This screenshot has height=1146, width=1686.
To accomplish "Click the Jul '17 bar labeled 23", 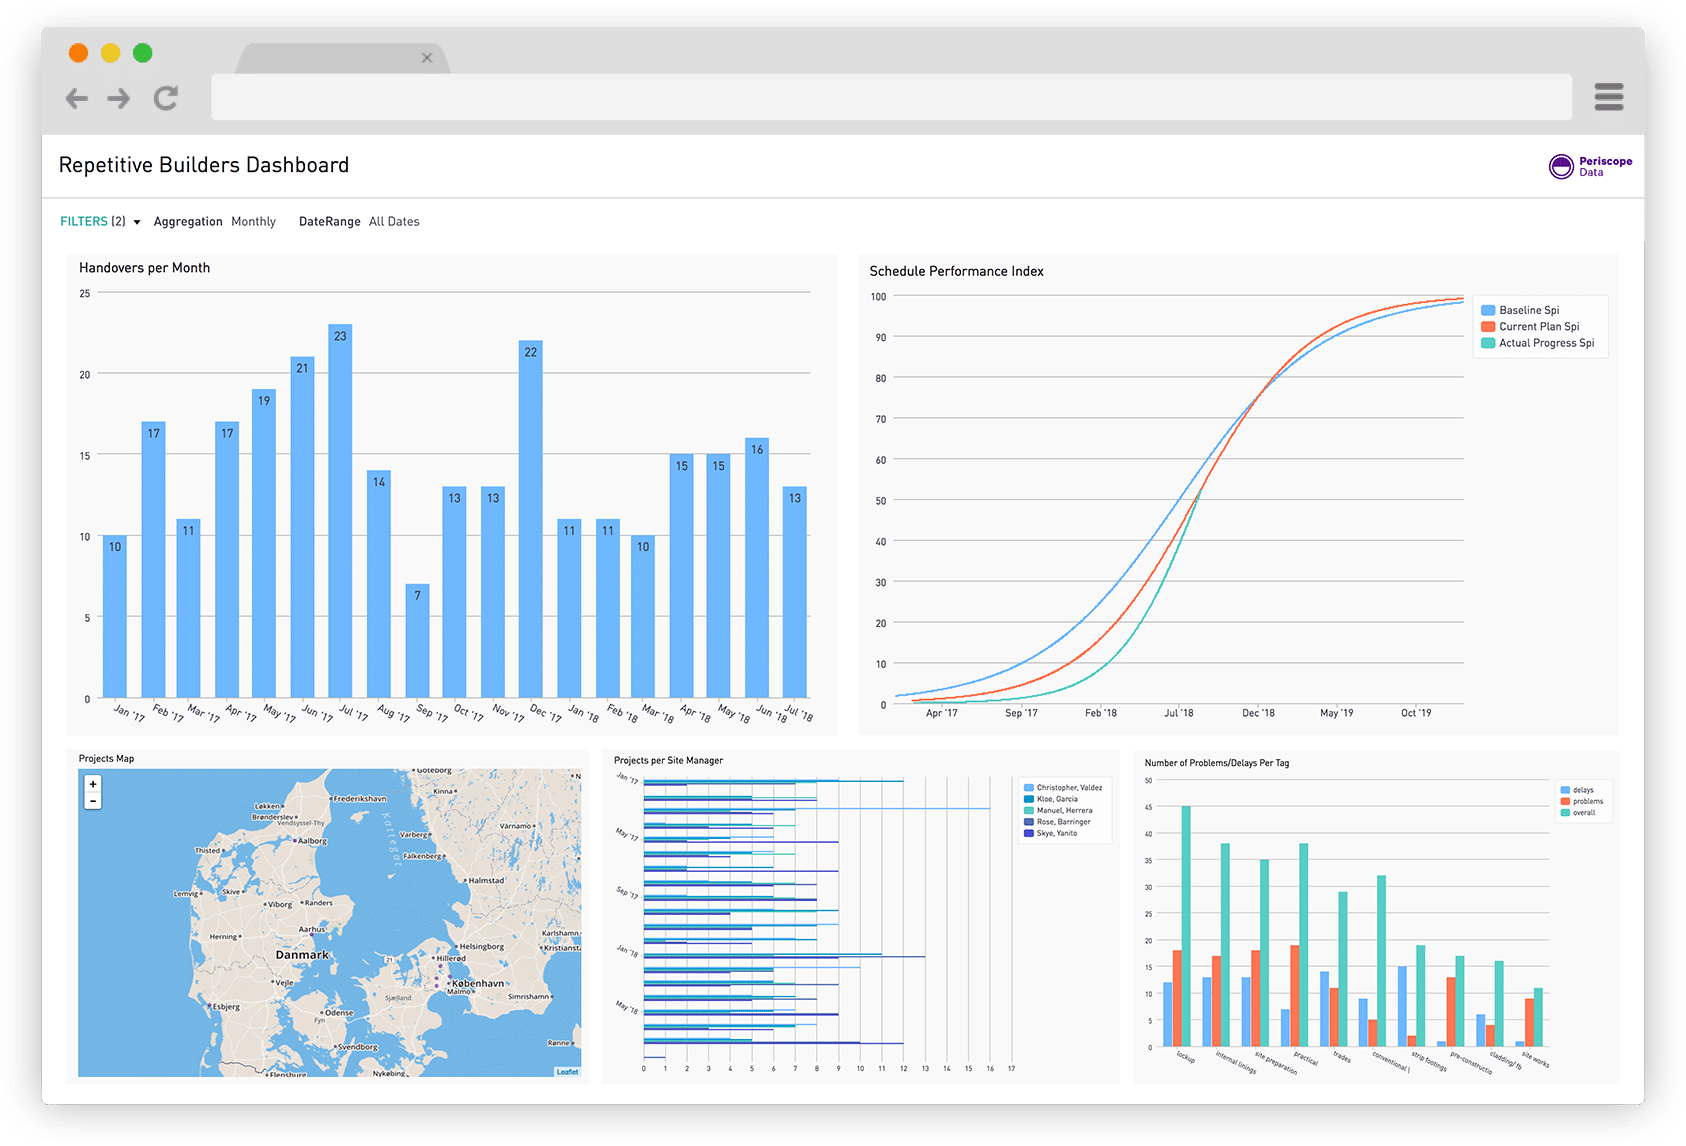I will 340,510.
